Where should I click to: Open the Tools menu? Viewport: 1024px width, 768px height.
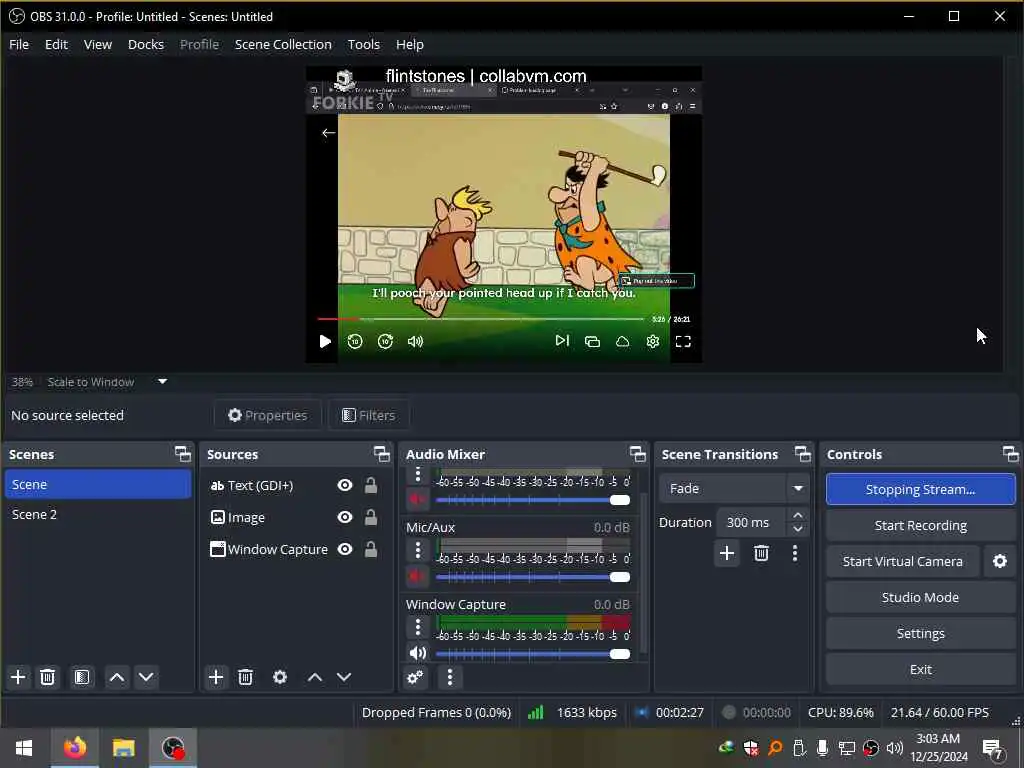pyautogui.click(x=363, y=44)
